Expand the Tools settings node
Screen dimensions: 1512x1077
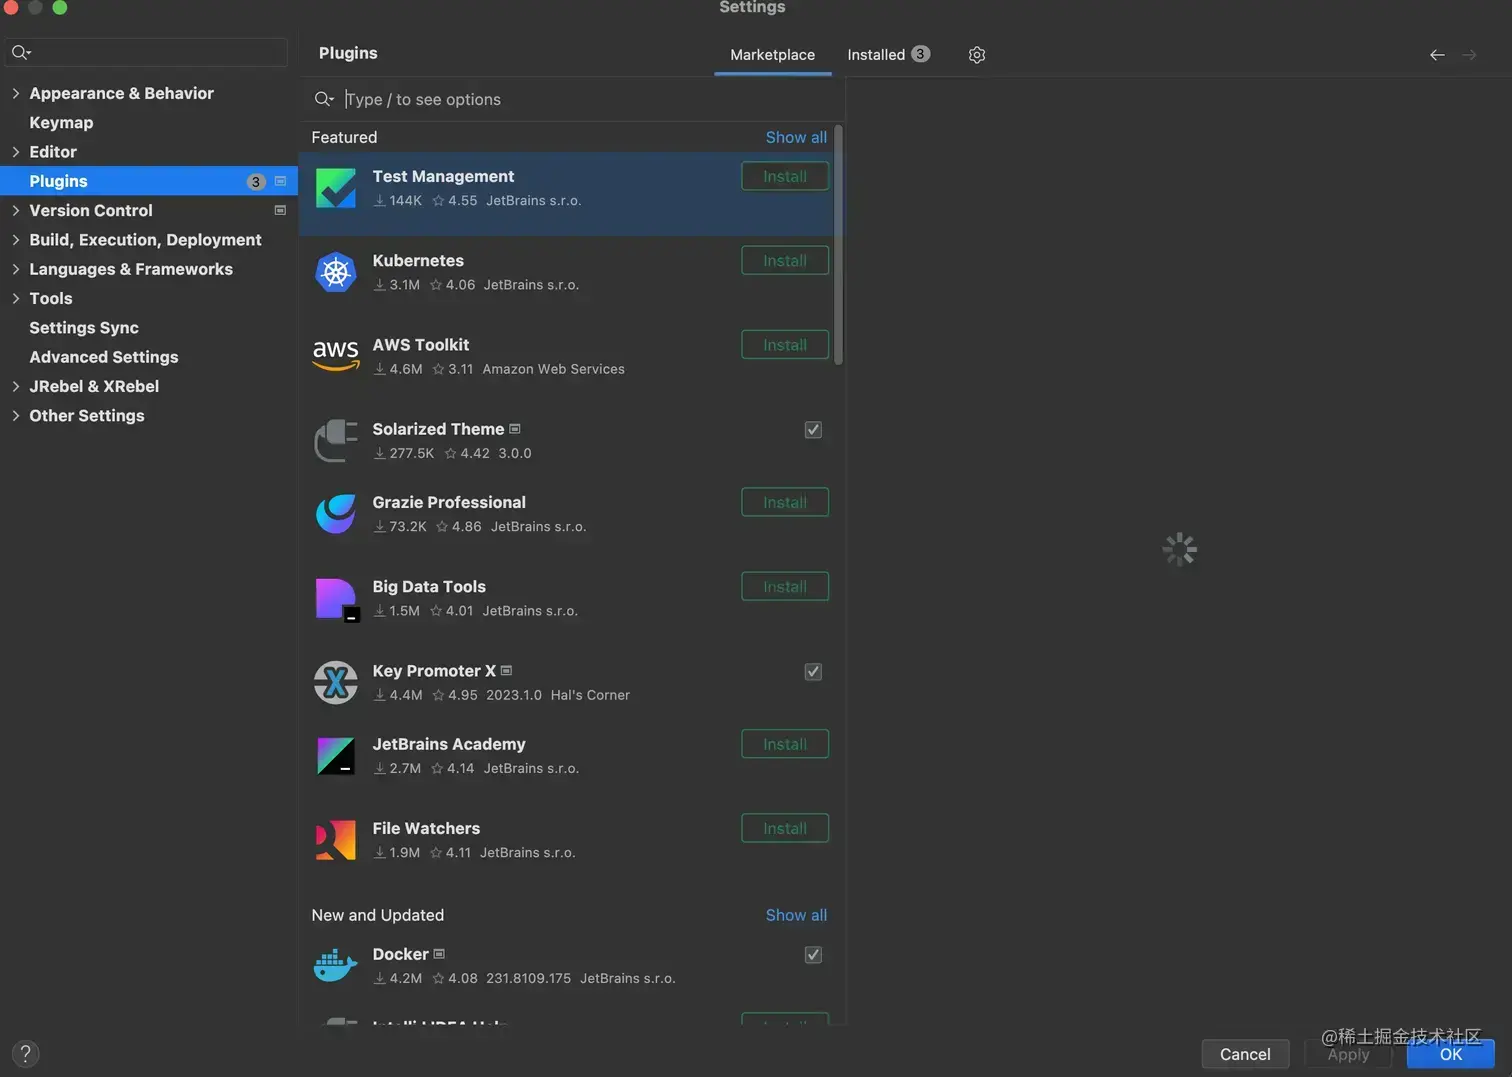(x=15, y=298)
